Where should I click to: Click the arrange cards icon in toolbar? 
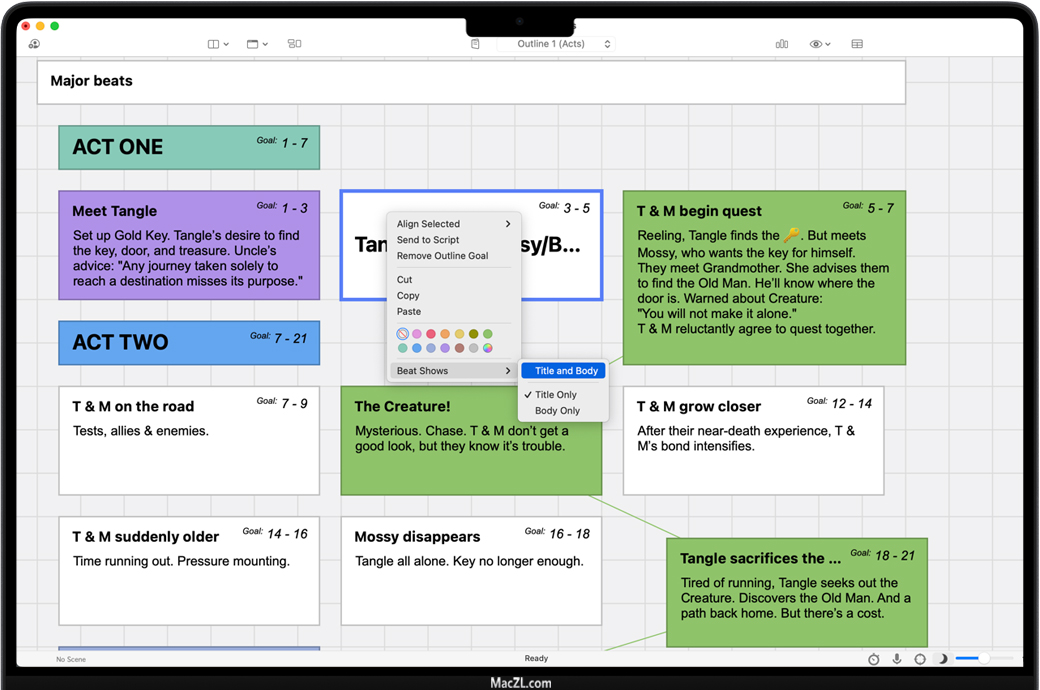[x=294, y=44]
